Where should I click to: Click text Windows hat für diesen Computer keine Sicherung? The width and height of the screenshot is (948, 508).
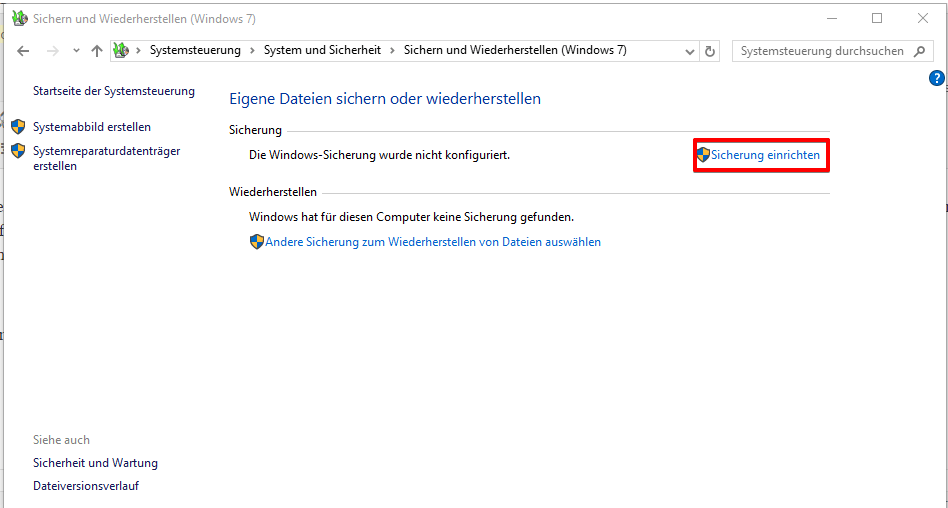coord(412,217)
